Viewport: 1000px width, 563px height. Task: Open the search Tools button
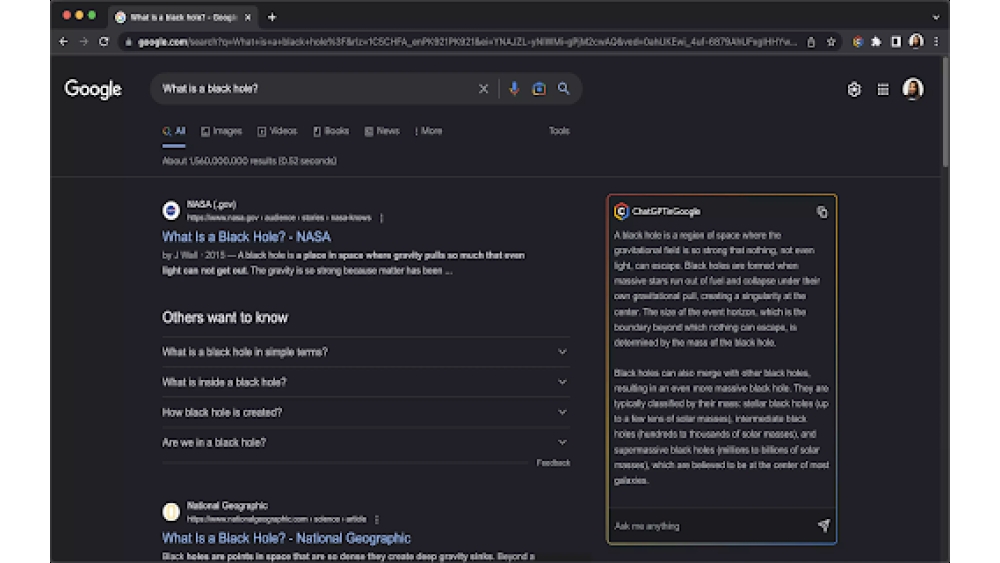(559, 131)
